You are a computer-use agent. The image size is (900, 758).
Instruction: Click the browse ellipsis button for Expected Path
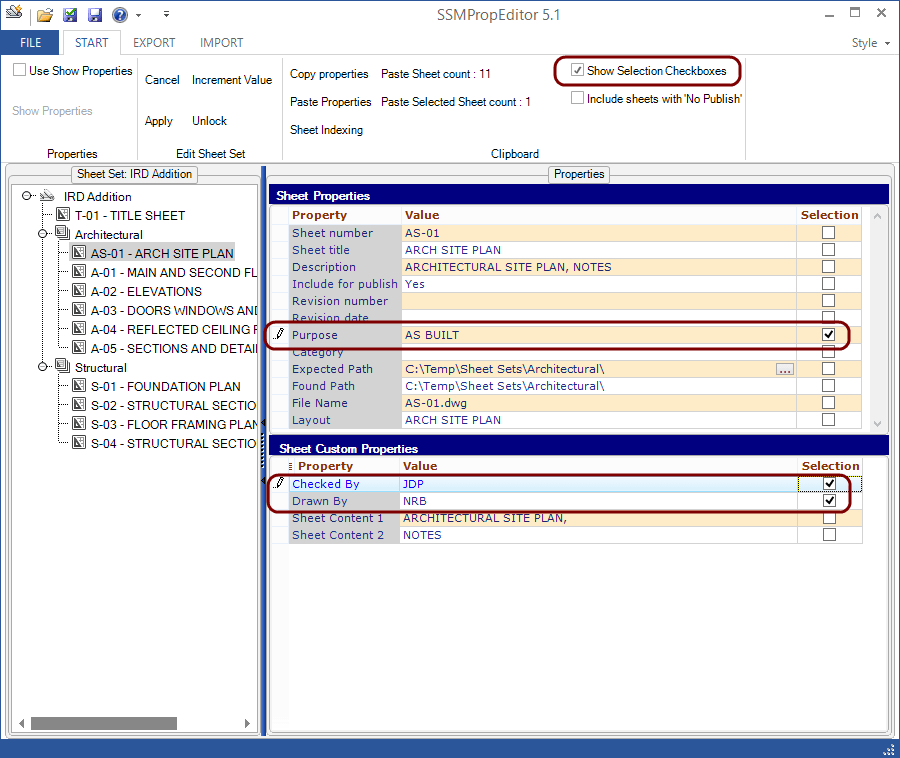coord(785,369)
